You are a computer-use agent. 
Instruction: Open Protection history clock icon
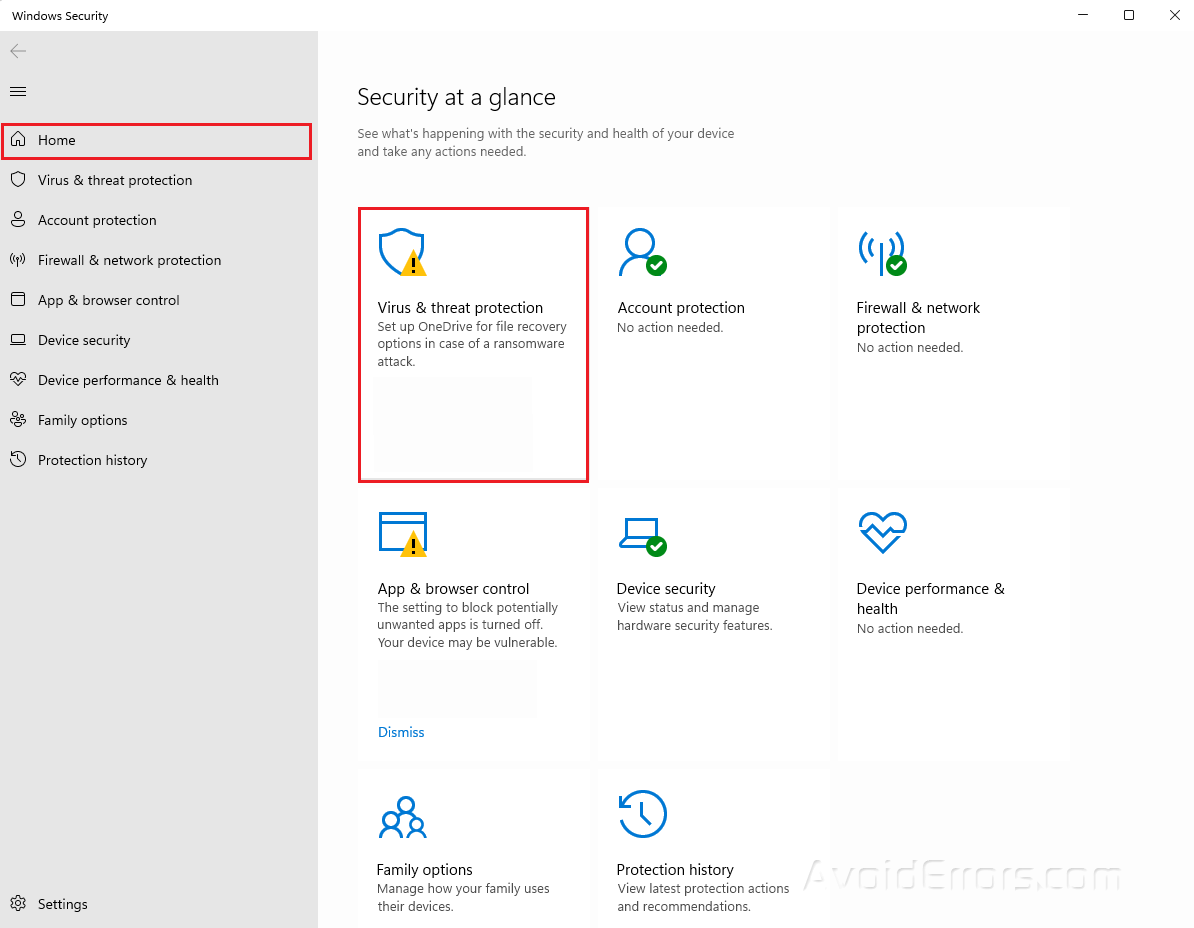pyautogui.click(x=642, y=814)
